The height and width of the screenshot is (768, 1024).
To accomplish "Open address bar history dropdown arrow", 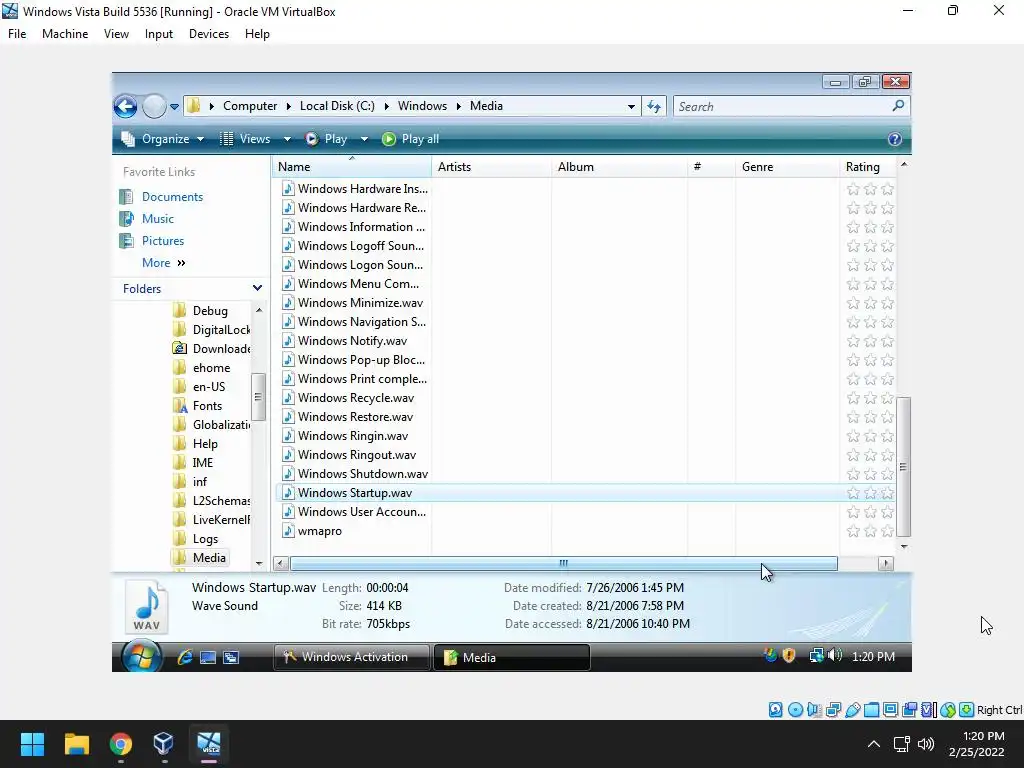I will 631,106.
